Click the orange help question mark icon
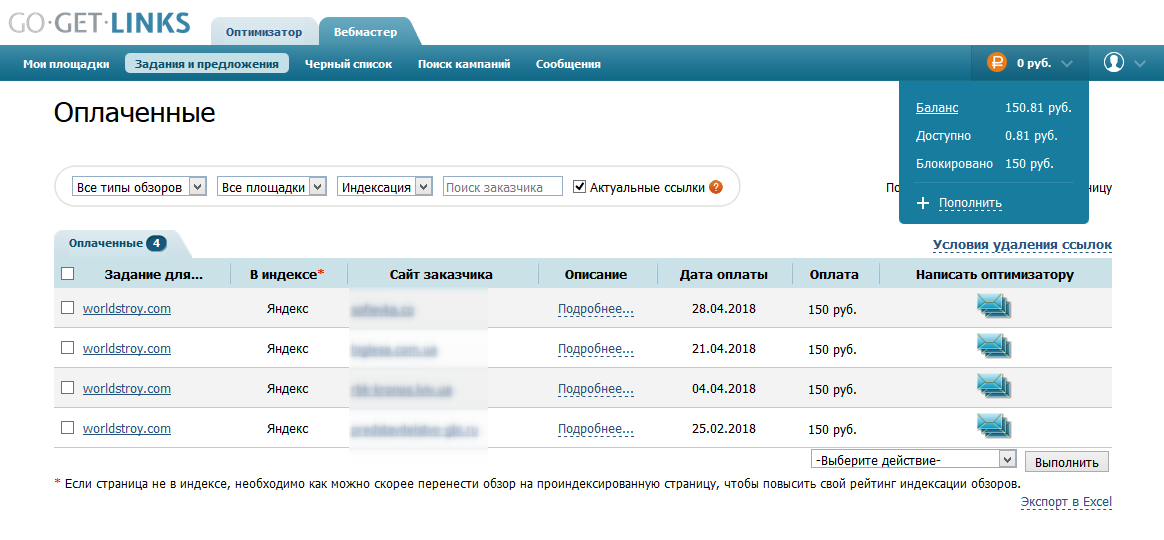This screenshot has height=540, width=1164. 715,187
